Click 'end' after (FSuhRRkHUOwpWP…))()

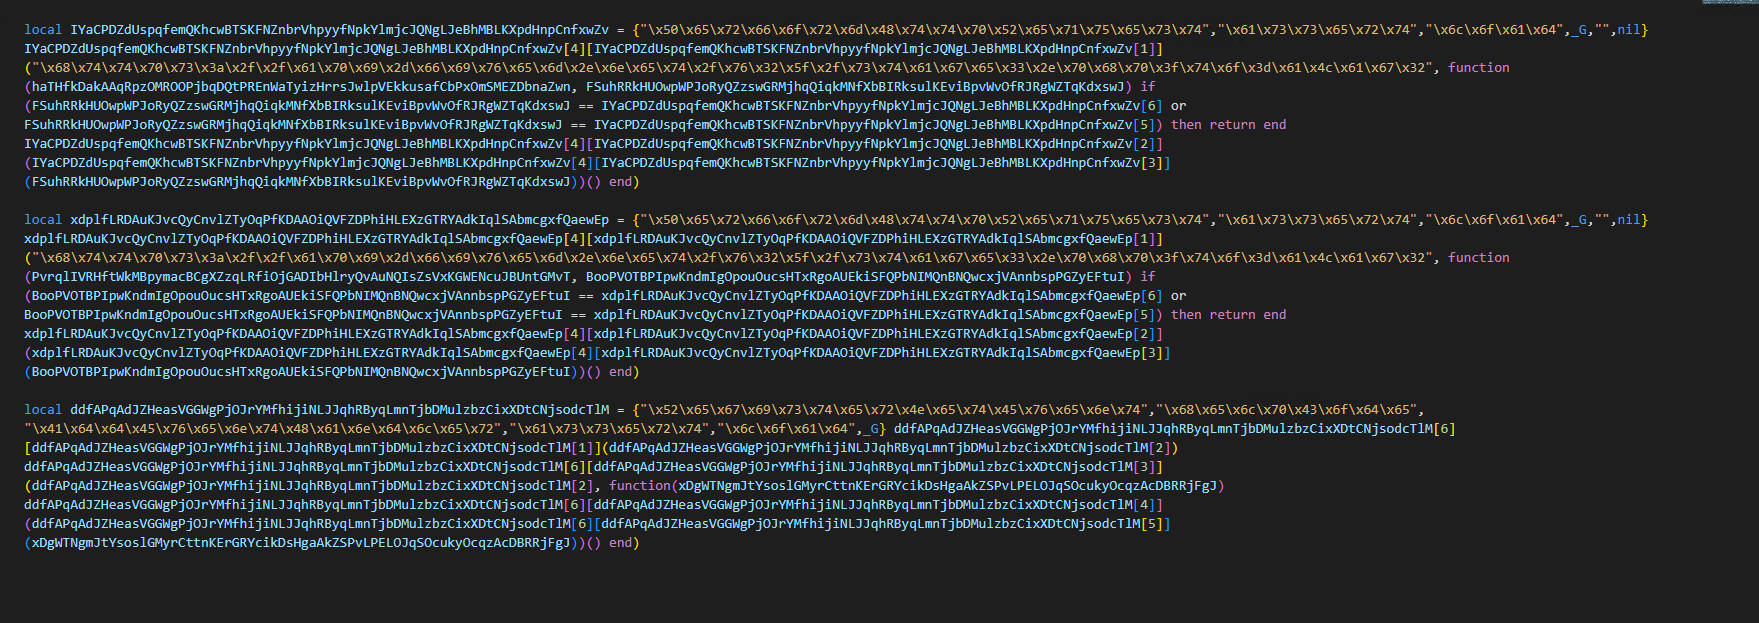pos(621,182)
